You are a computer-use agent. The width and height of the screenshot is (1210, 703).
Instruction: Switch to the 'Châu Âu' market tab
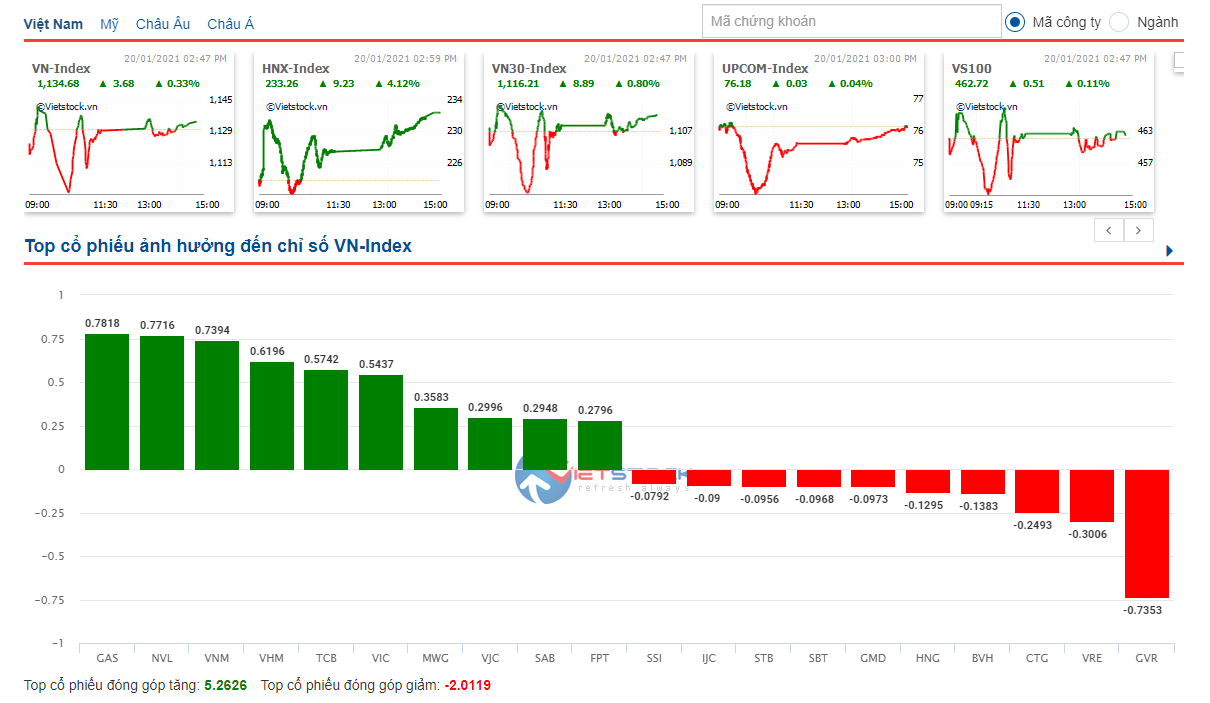pos(163,24)
